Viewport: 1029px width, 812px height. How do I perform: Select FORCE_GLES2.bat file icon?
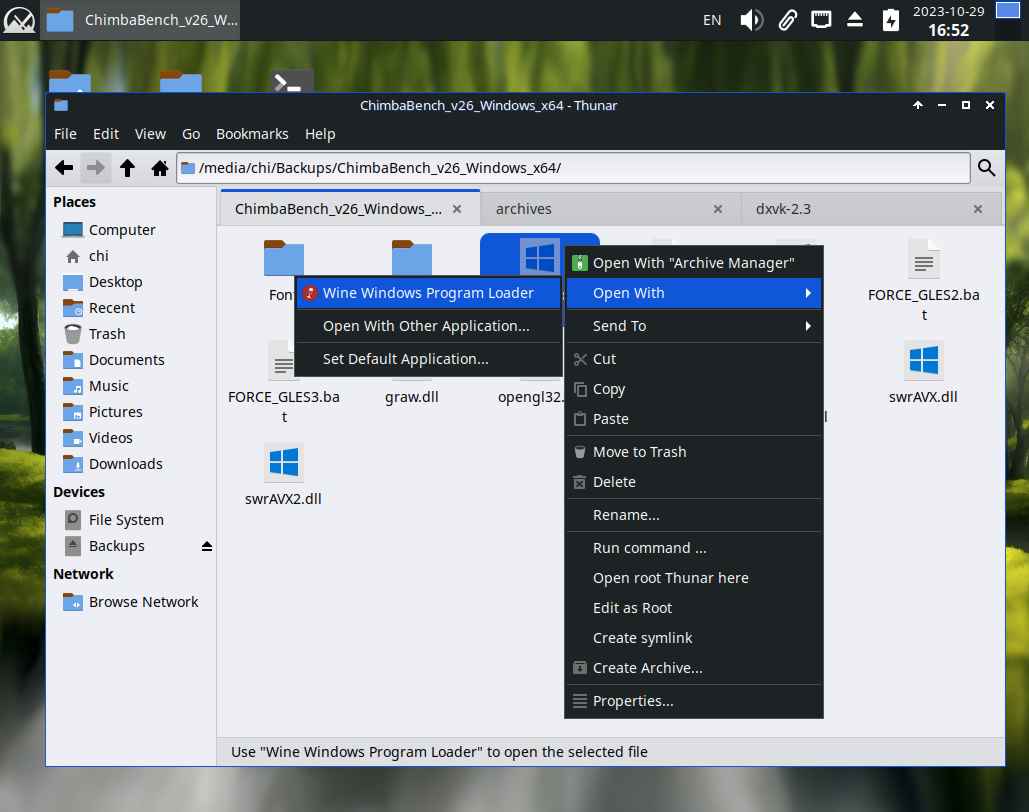(x=923, y=259)
